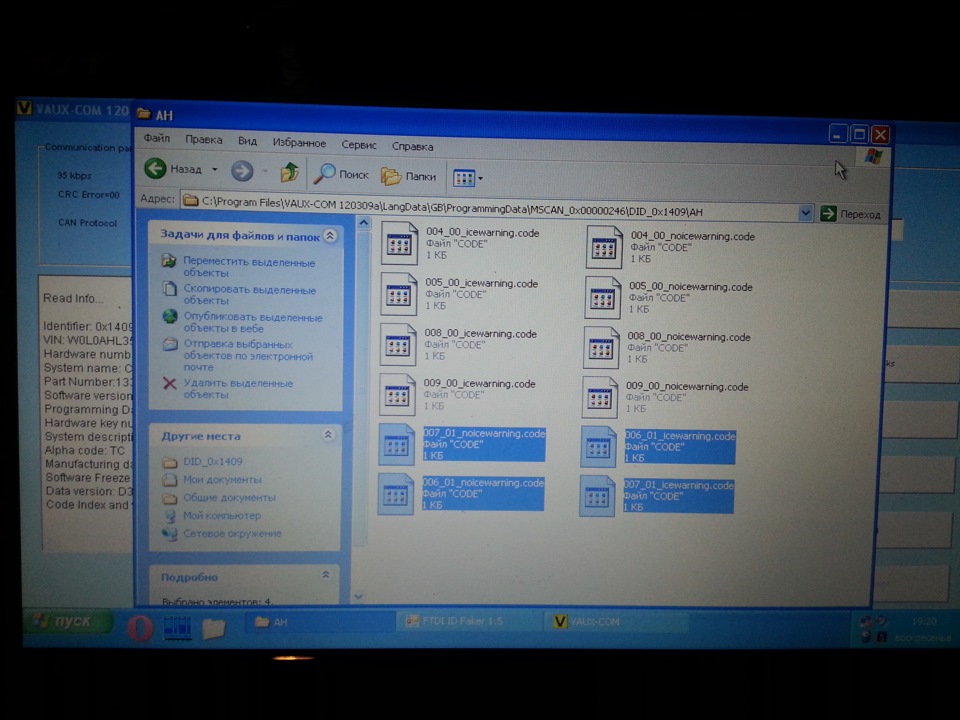
Task: Open the Избранное menu
Action: [299, 143]
